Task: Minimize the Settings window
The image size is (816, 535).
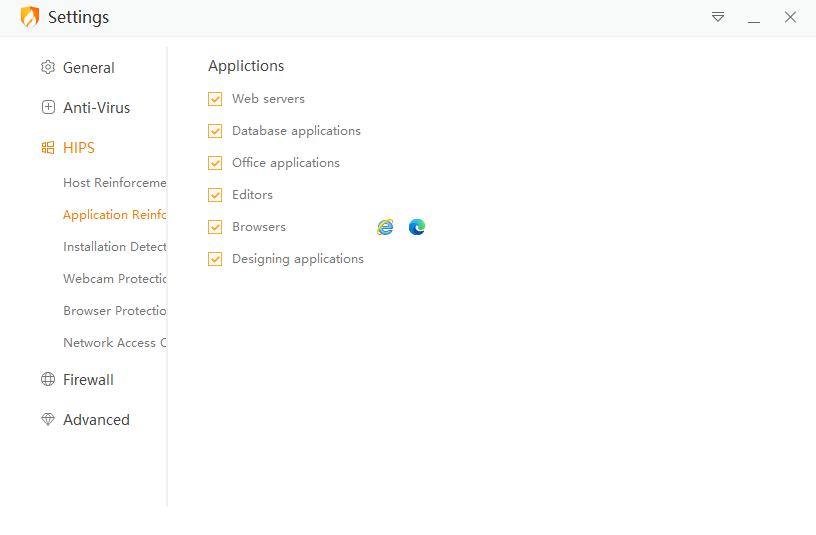Action: pos(754,18)
